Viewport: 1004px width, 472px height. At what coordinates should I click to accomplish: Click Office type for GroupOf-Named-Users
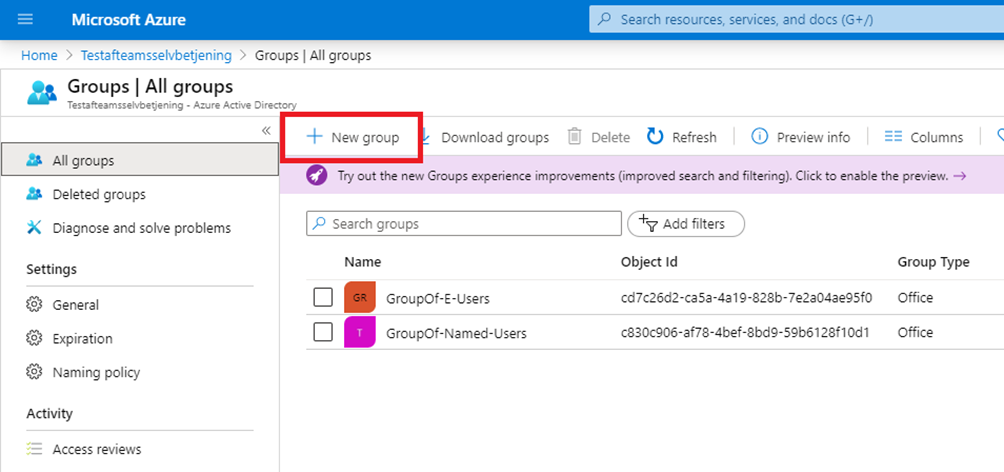[915, 332]
